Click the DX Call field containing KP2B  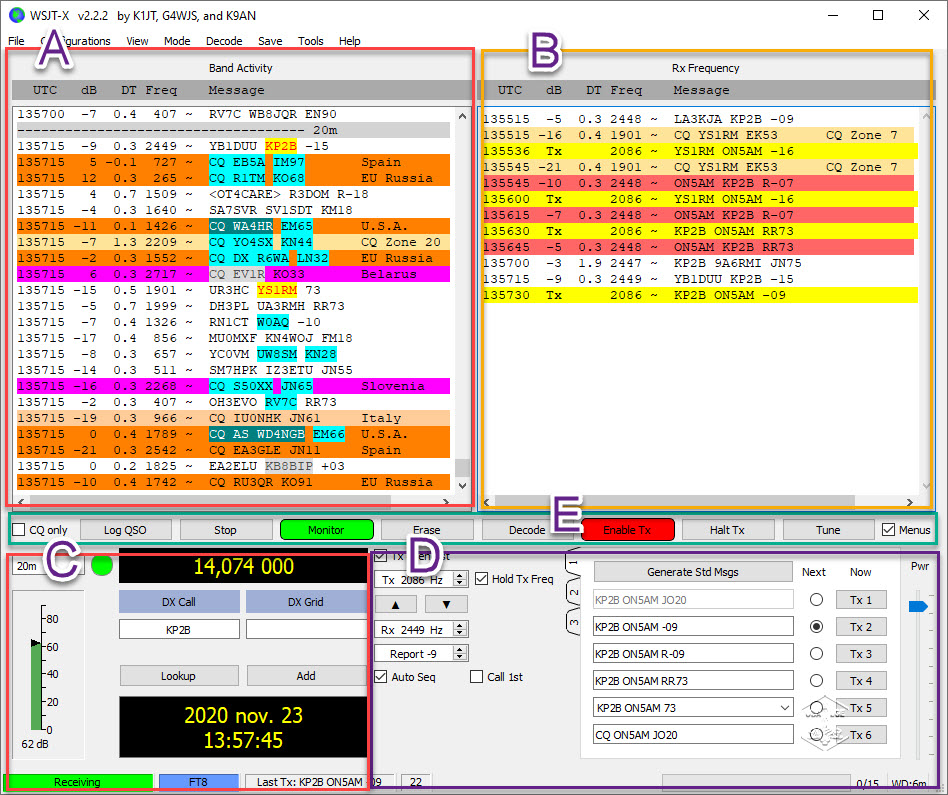pos(179,629)
